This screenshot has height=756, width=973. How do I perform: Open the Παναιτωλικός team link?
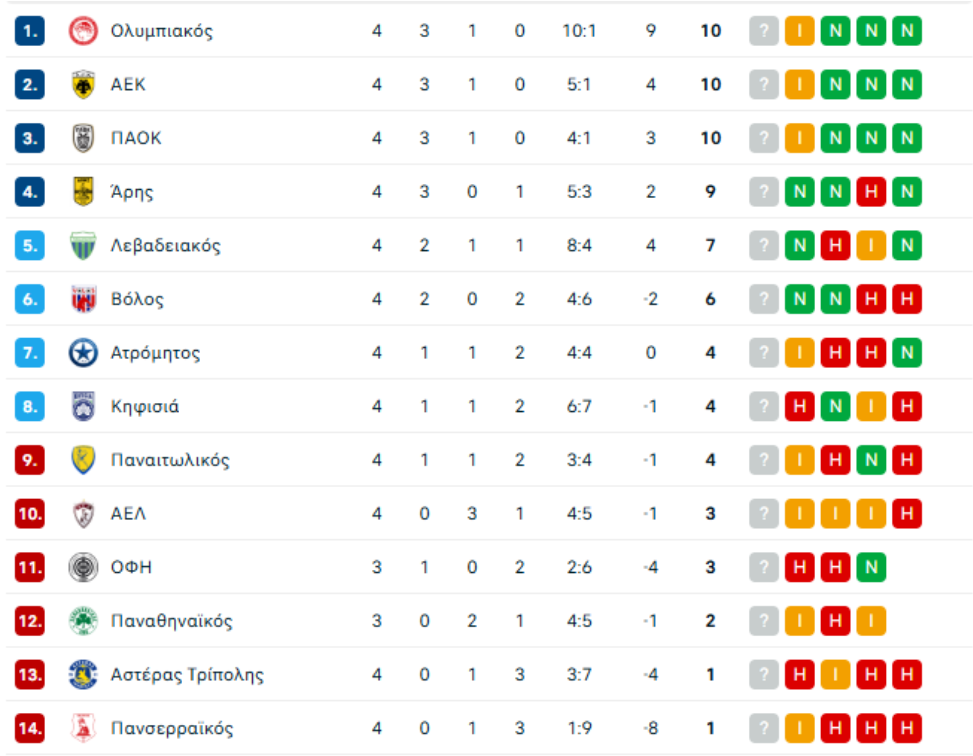170,461
